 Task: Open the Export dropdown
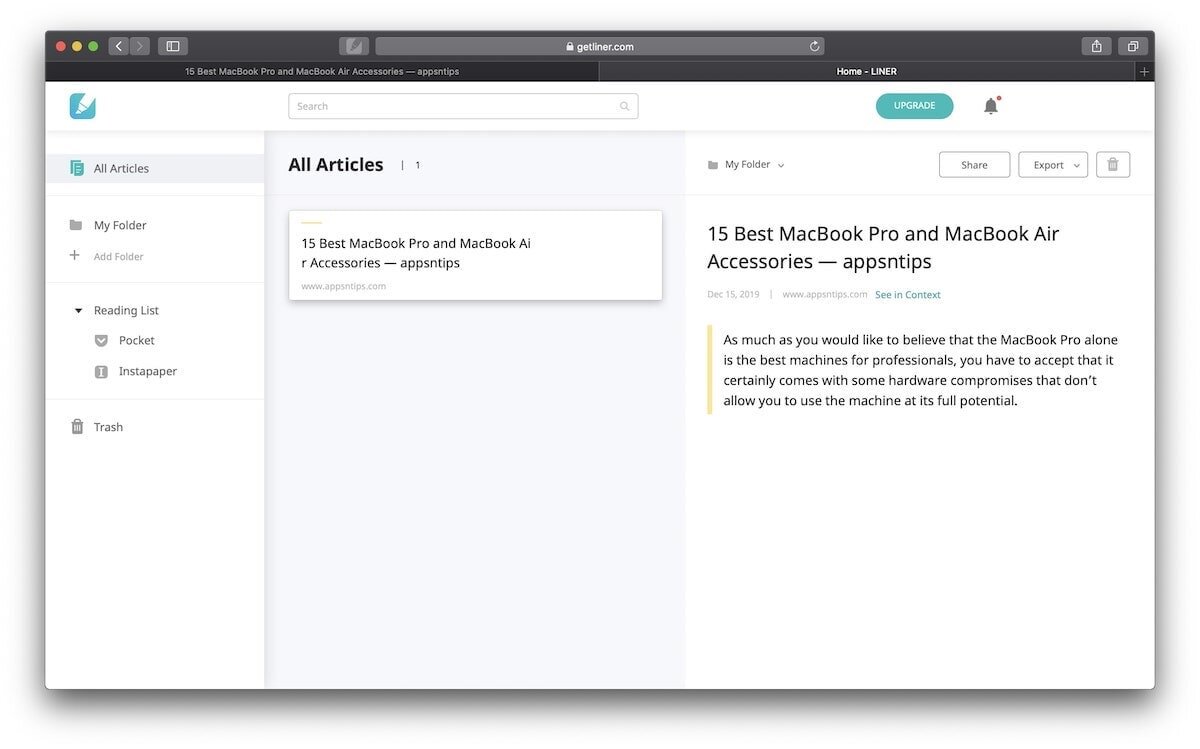(1052, 164)
